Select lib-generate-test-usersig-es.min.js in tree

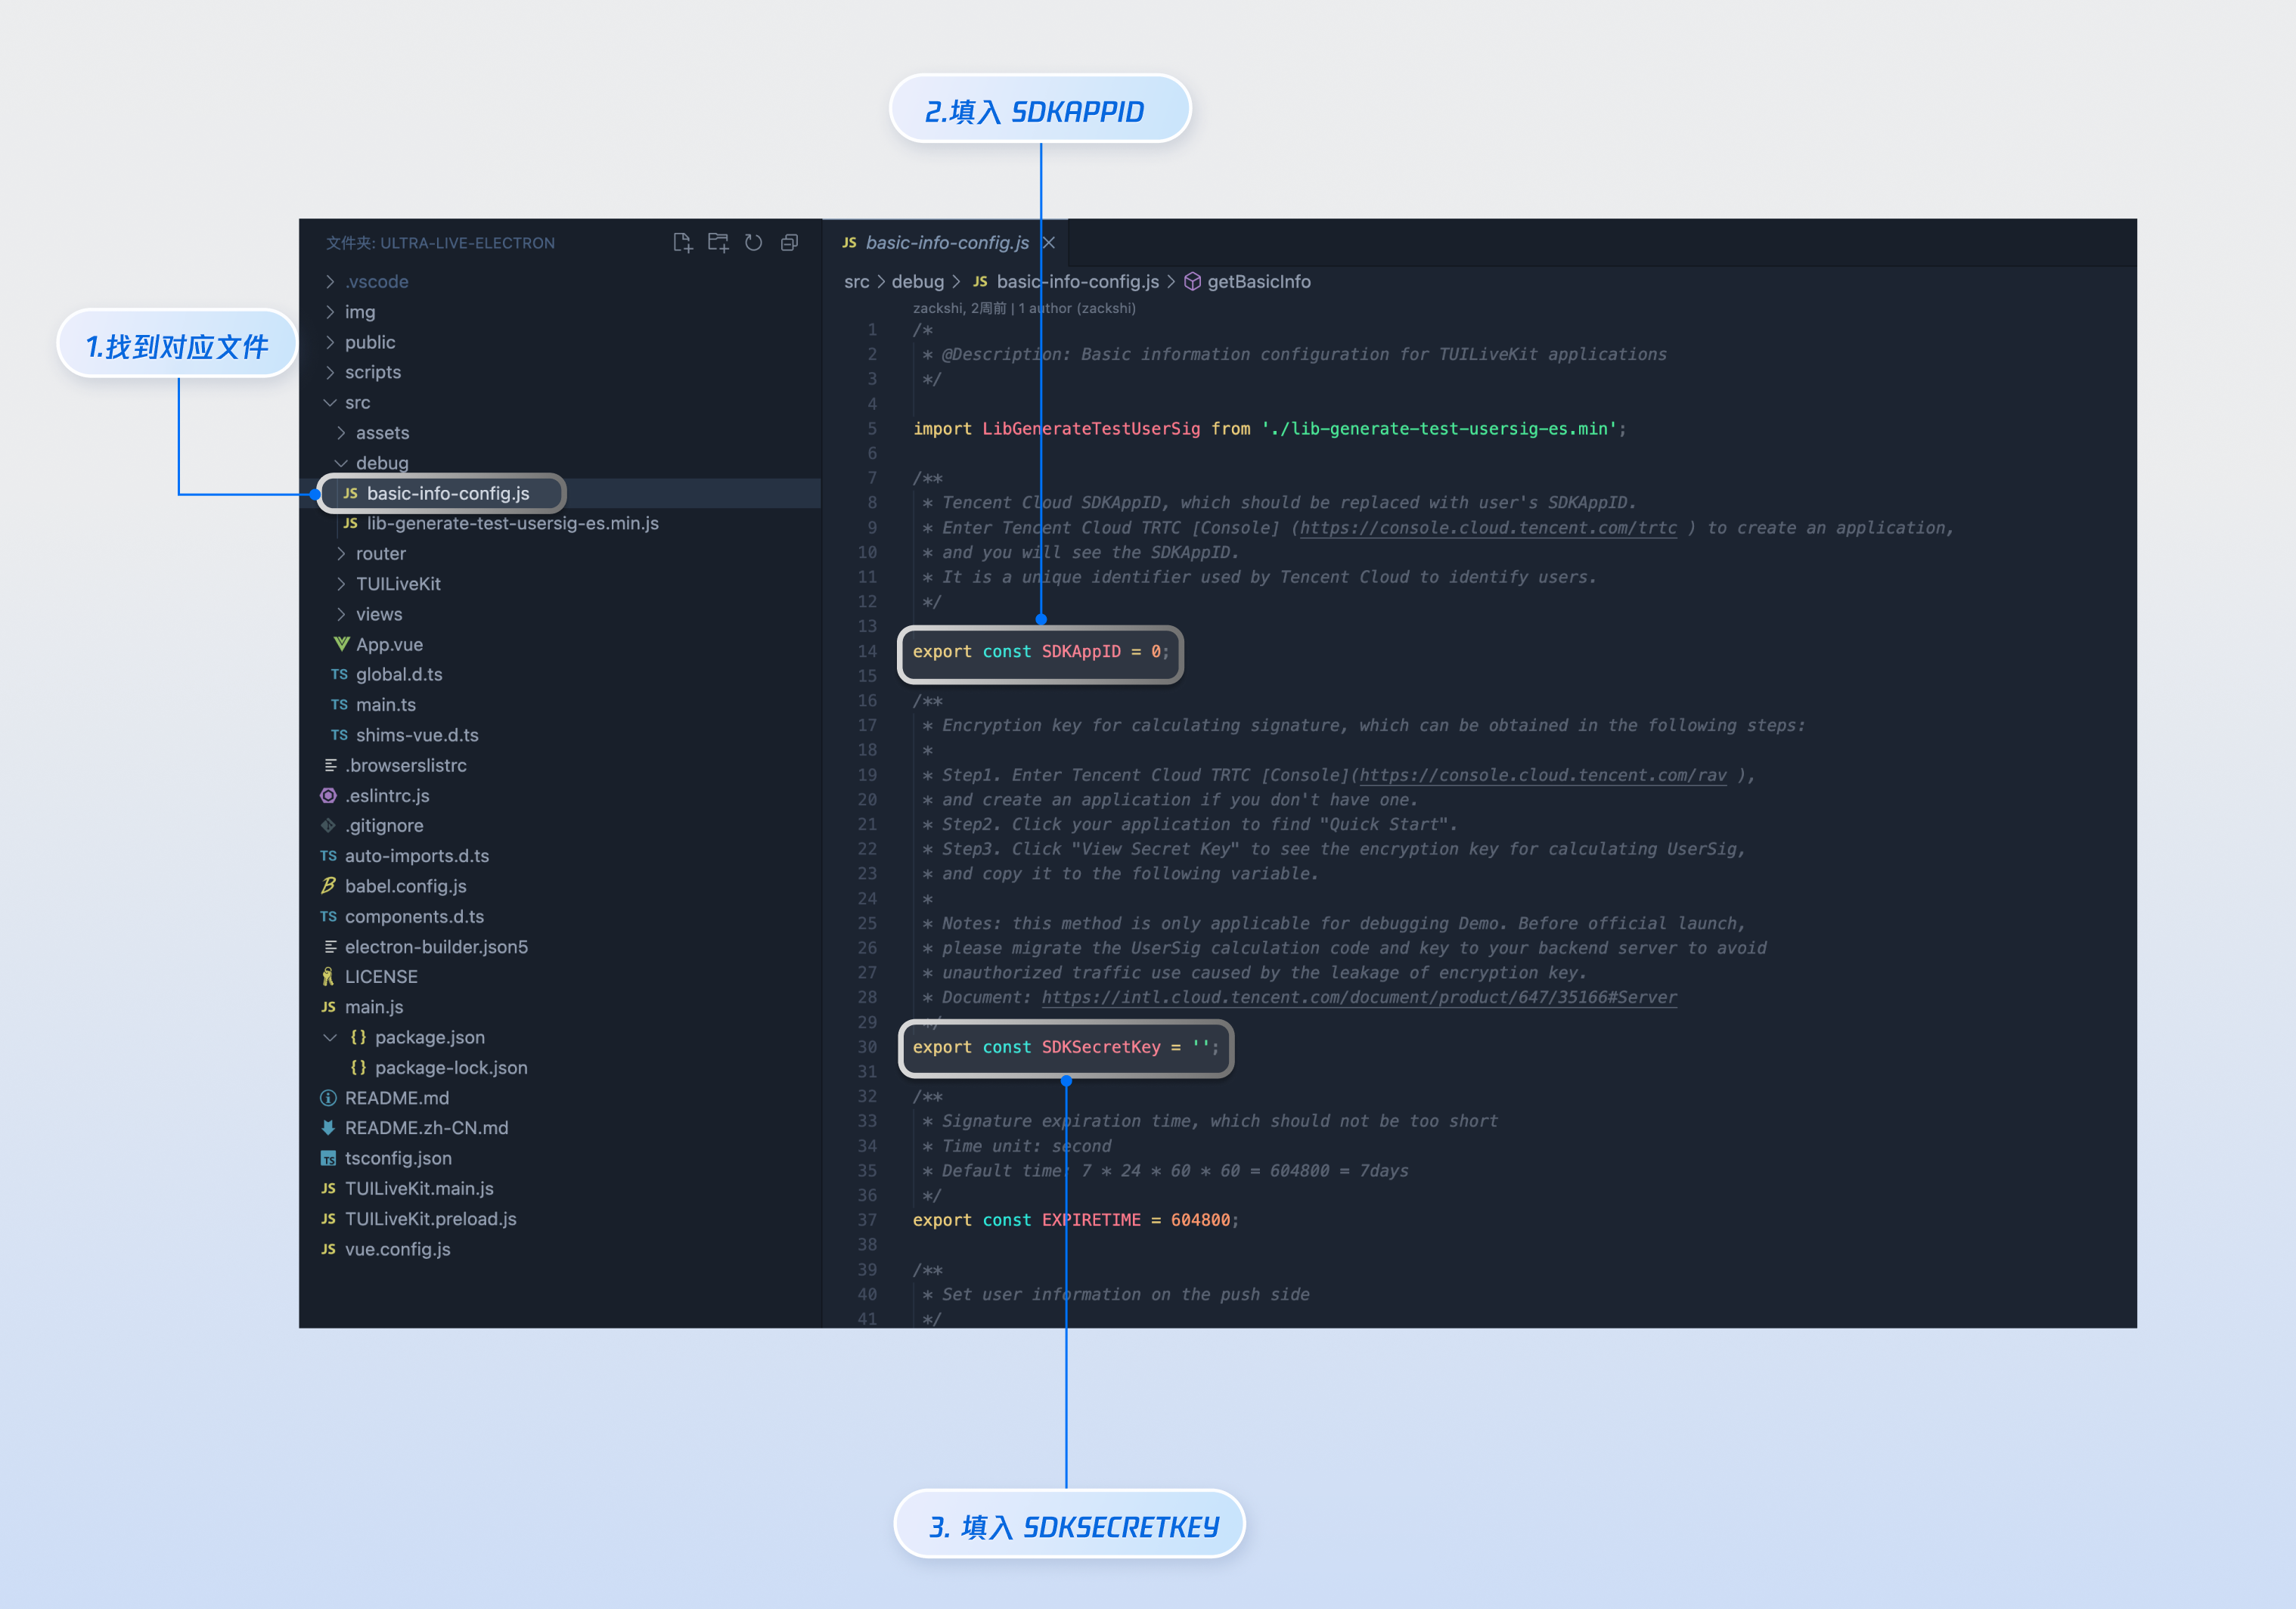[x=512, y=524]
